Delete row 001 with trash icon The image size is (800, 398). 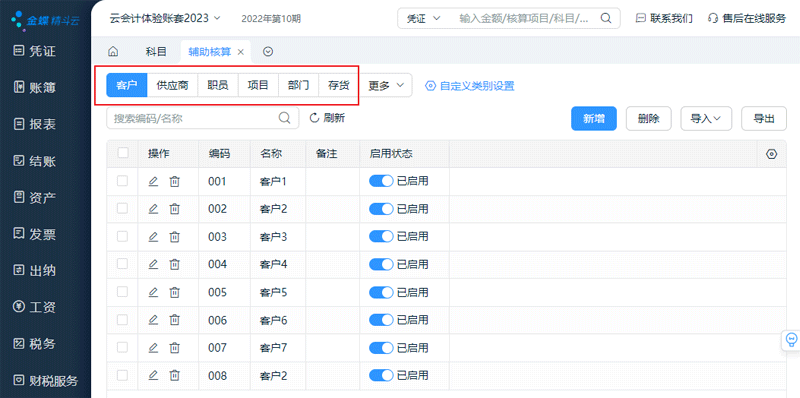coord(174,181)
